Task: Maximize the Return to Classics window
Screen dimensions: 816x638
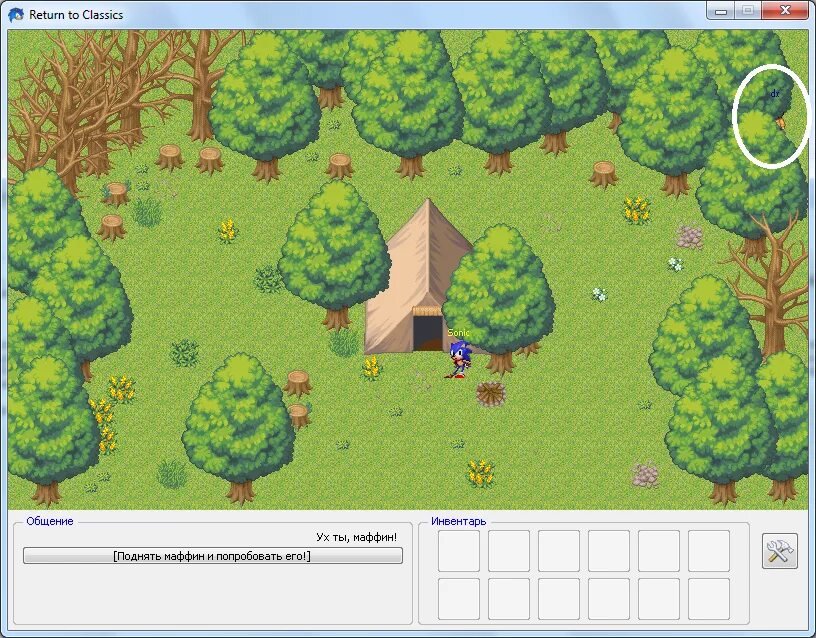Action: [748, 11]
